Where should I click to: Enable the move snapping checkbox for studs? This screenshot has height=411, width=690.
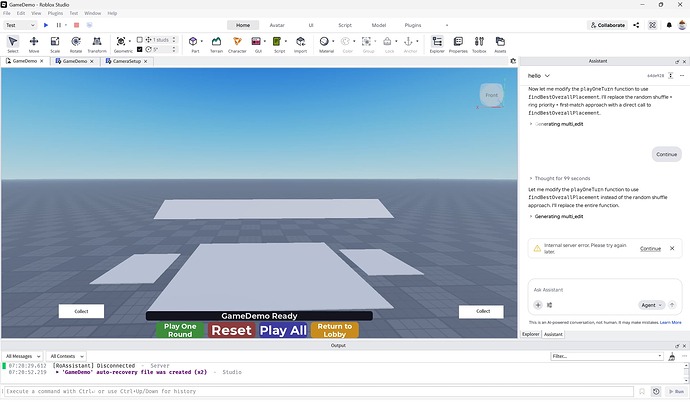[x=139, y=40]
